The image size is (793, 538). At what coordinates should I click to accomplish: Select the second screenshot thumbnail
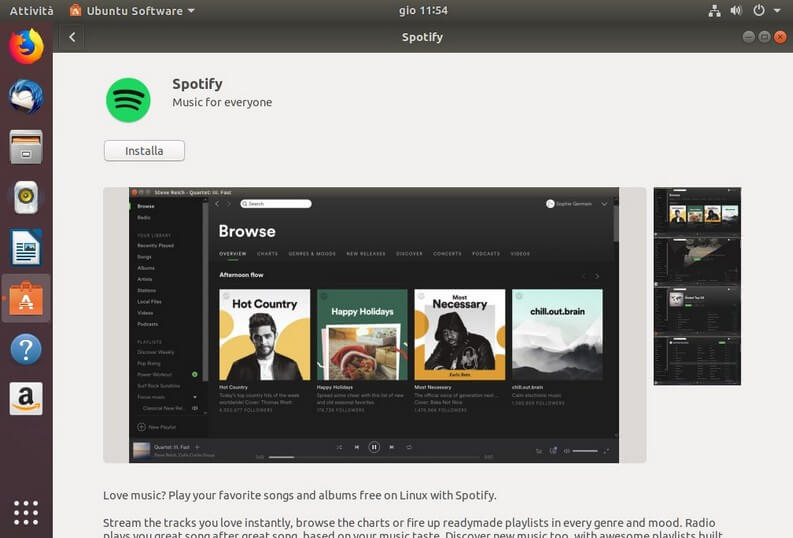point(697,260)
